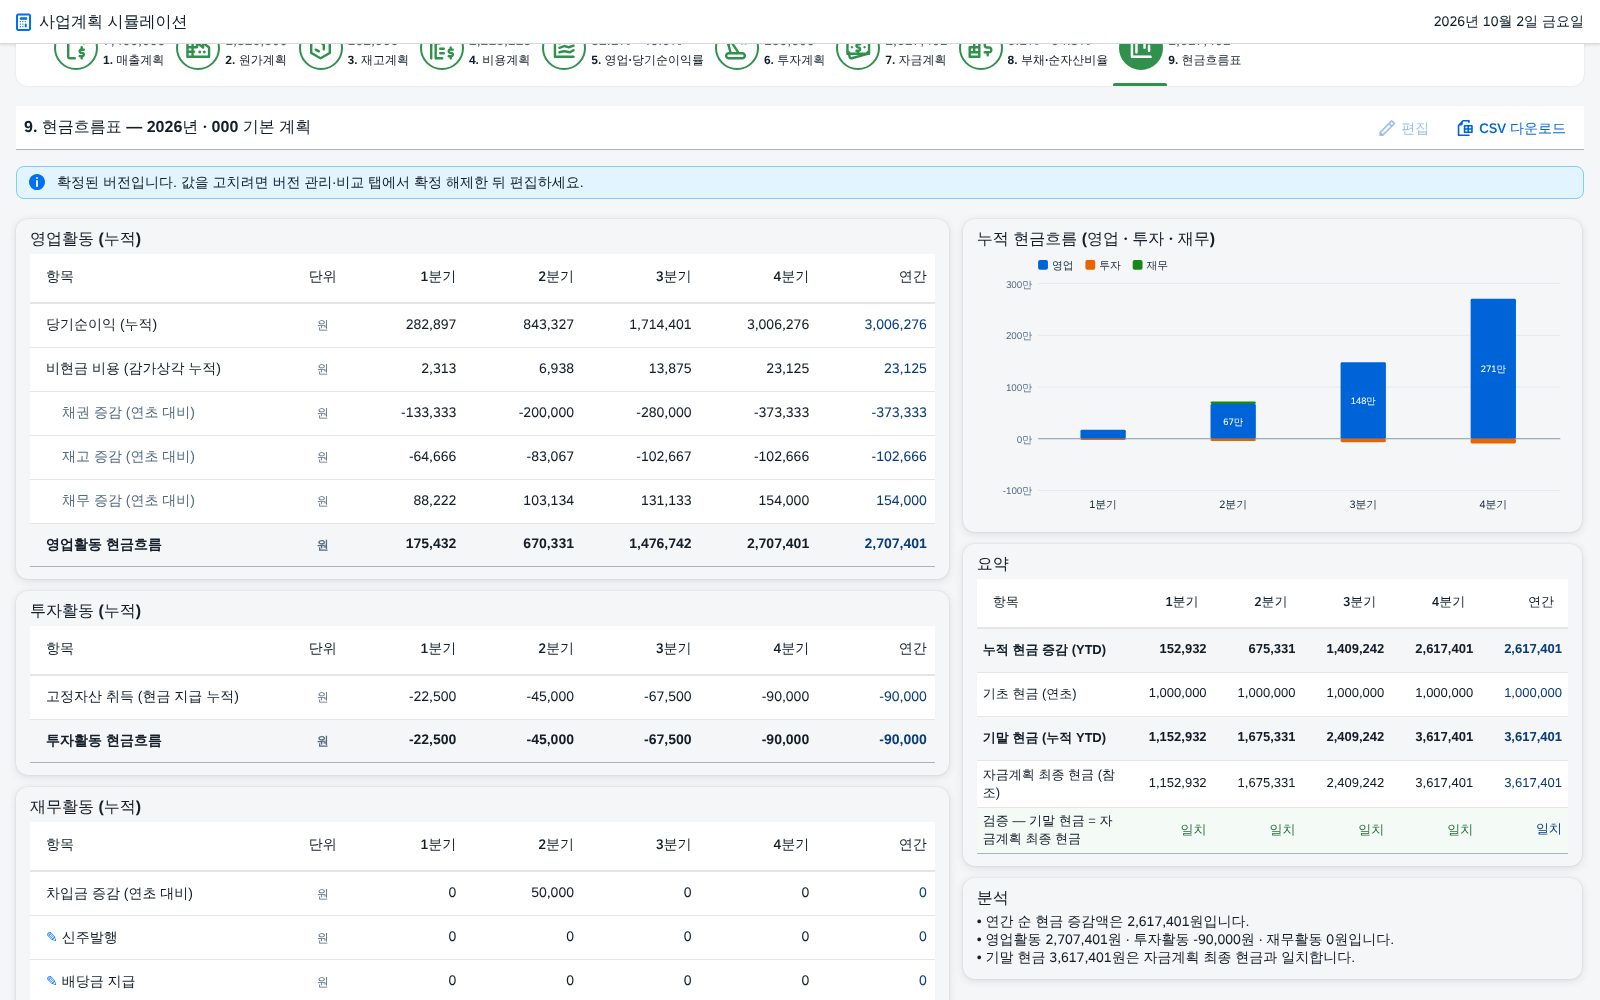Open the 1. 매출계획 tab
Image resolution: width=1600 pixels, height=1000 pixels.
click(x=133, y=60)
